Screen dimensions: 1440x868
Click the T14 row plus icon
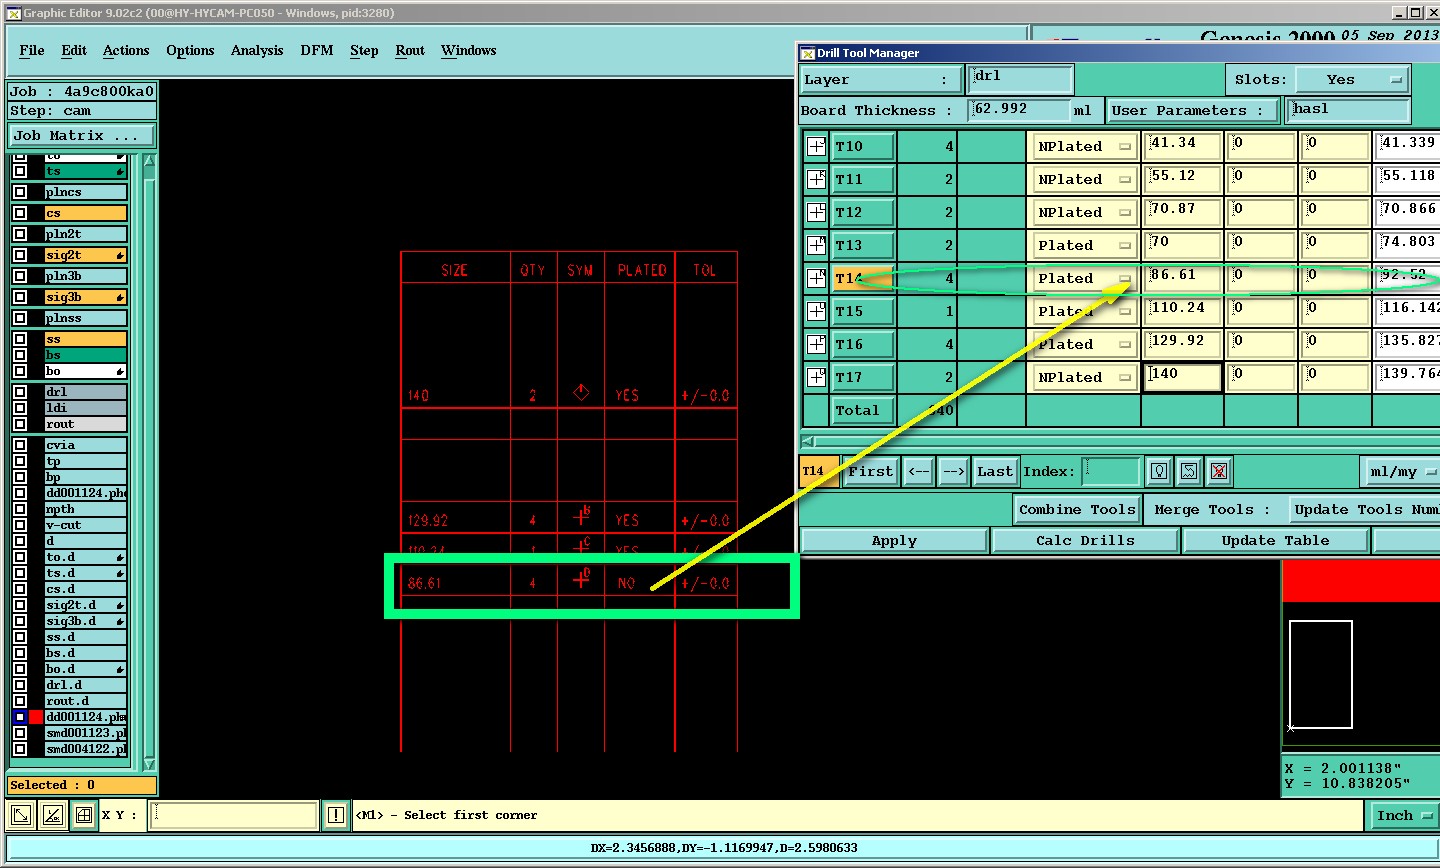[816, 278]
